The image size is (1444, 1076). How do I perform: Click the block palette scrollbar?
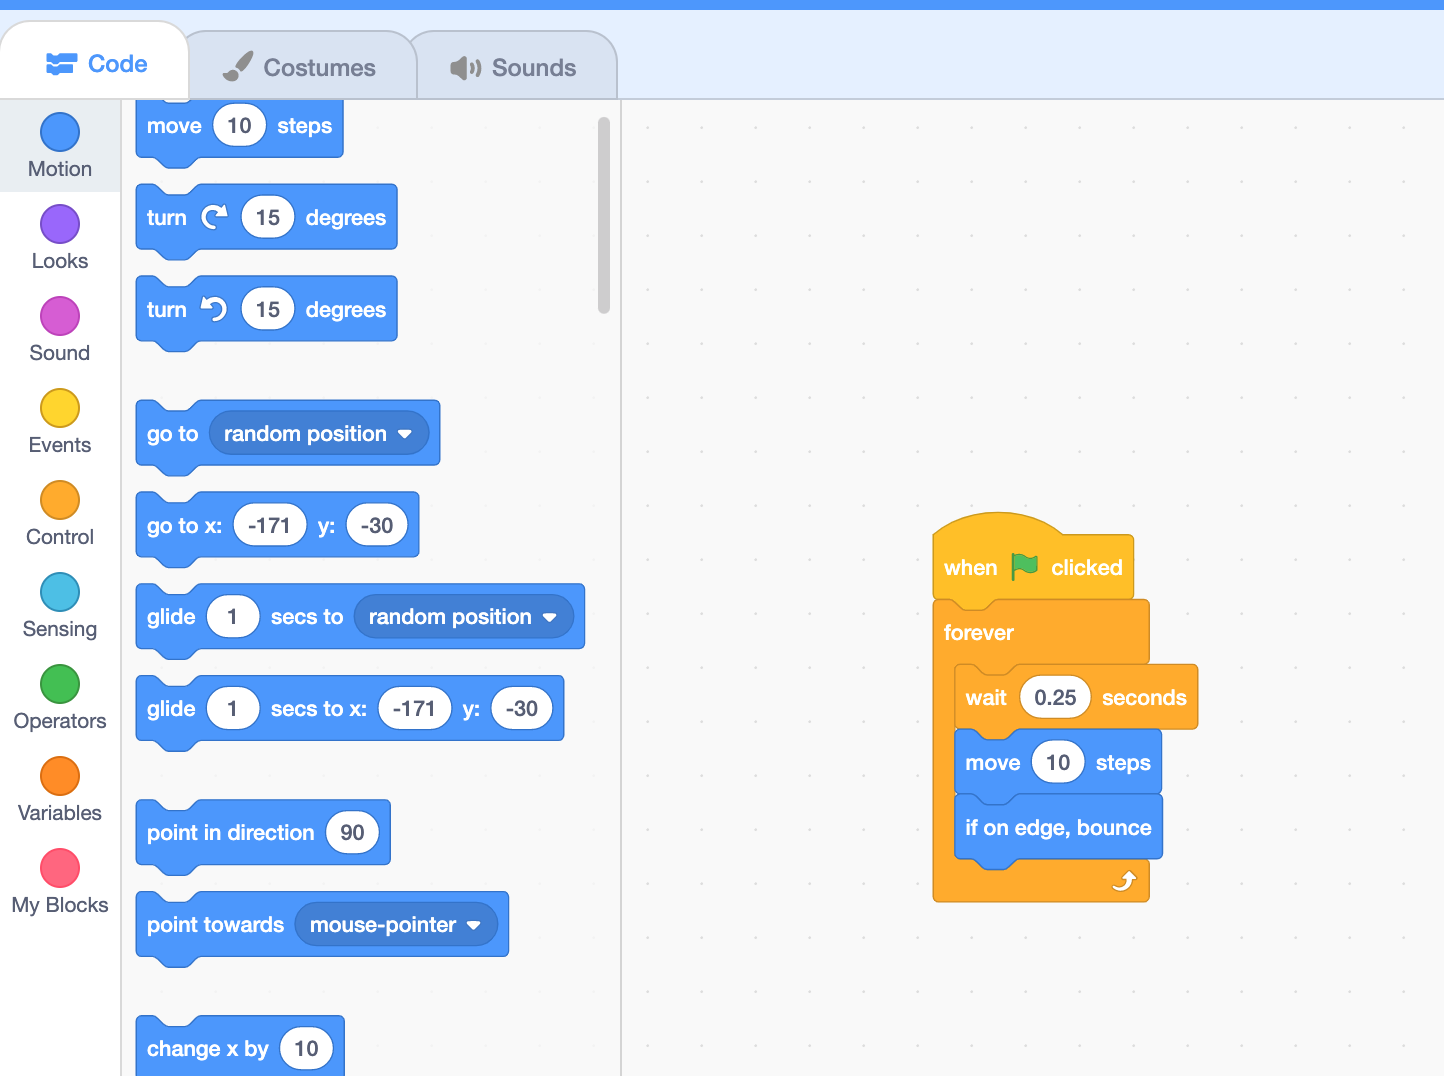pos(603,215)
